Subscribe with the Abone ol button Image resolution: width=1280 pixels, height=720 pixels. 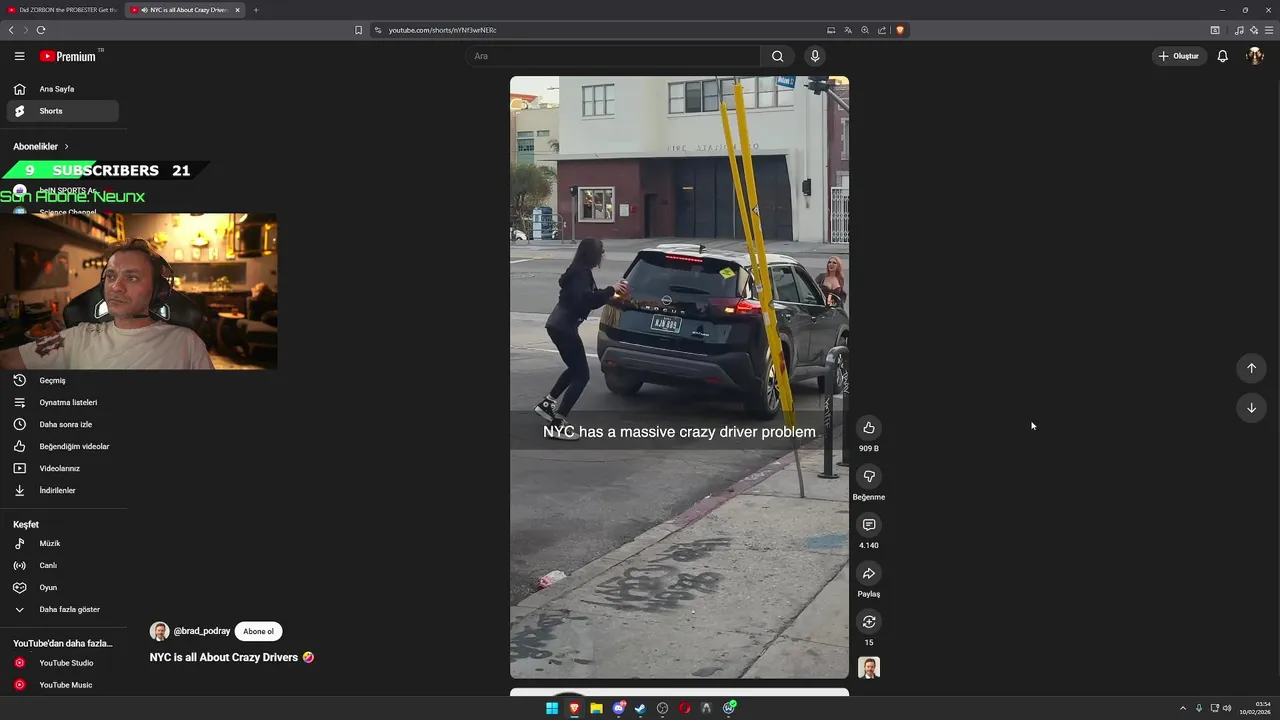click(258, 631)
